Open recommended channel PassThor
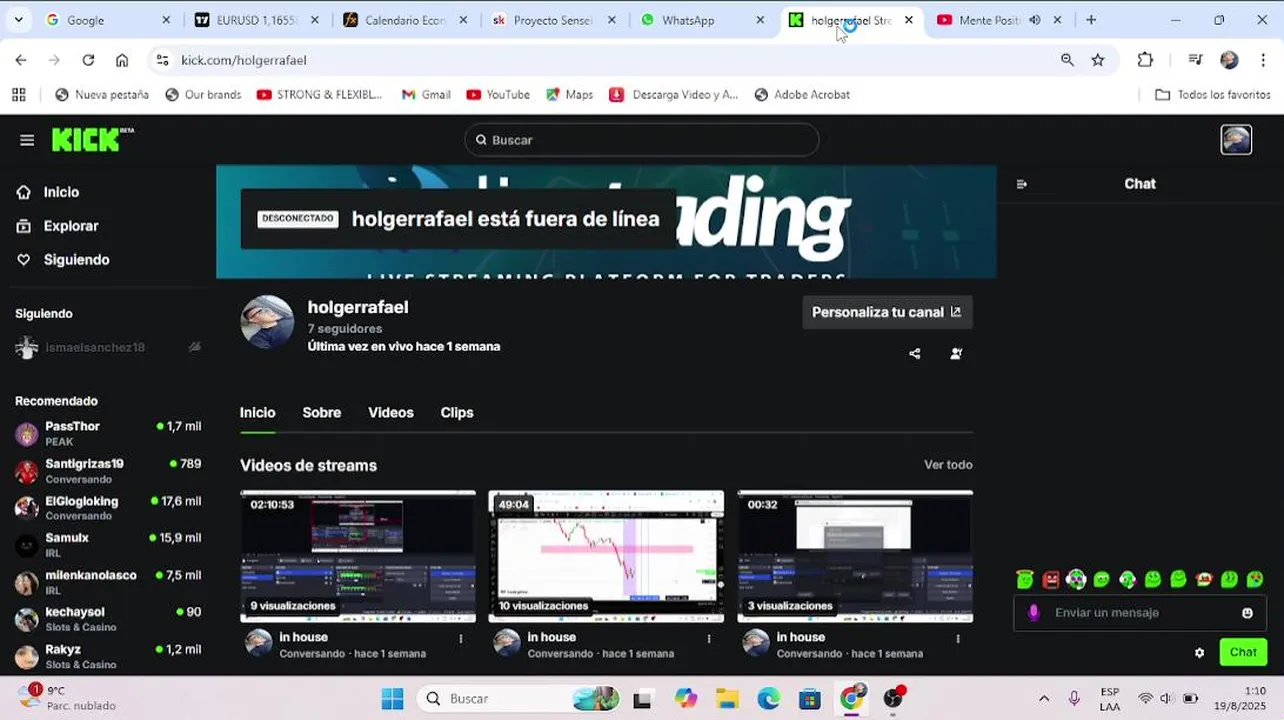Image resolution: width=1284 pixels, height=720 pixels. [108, 434]
